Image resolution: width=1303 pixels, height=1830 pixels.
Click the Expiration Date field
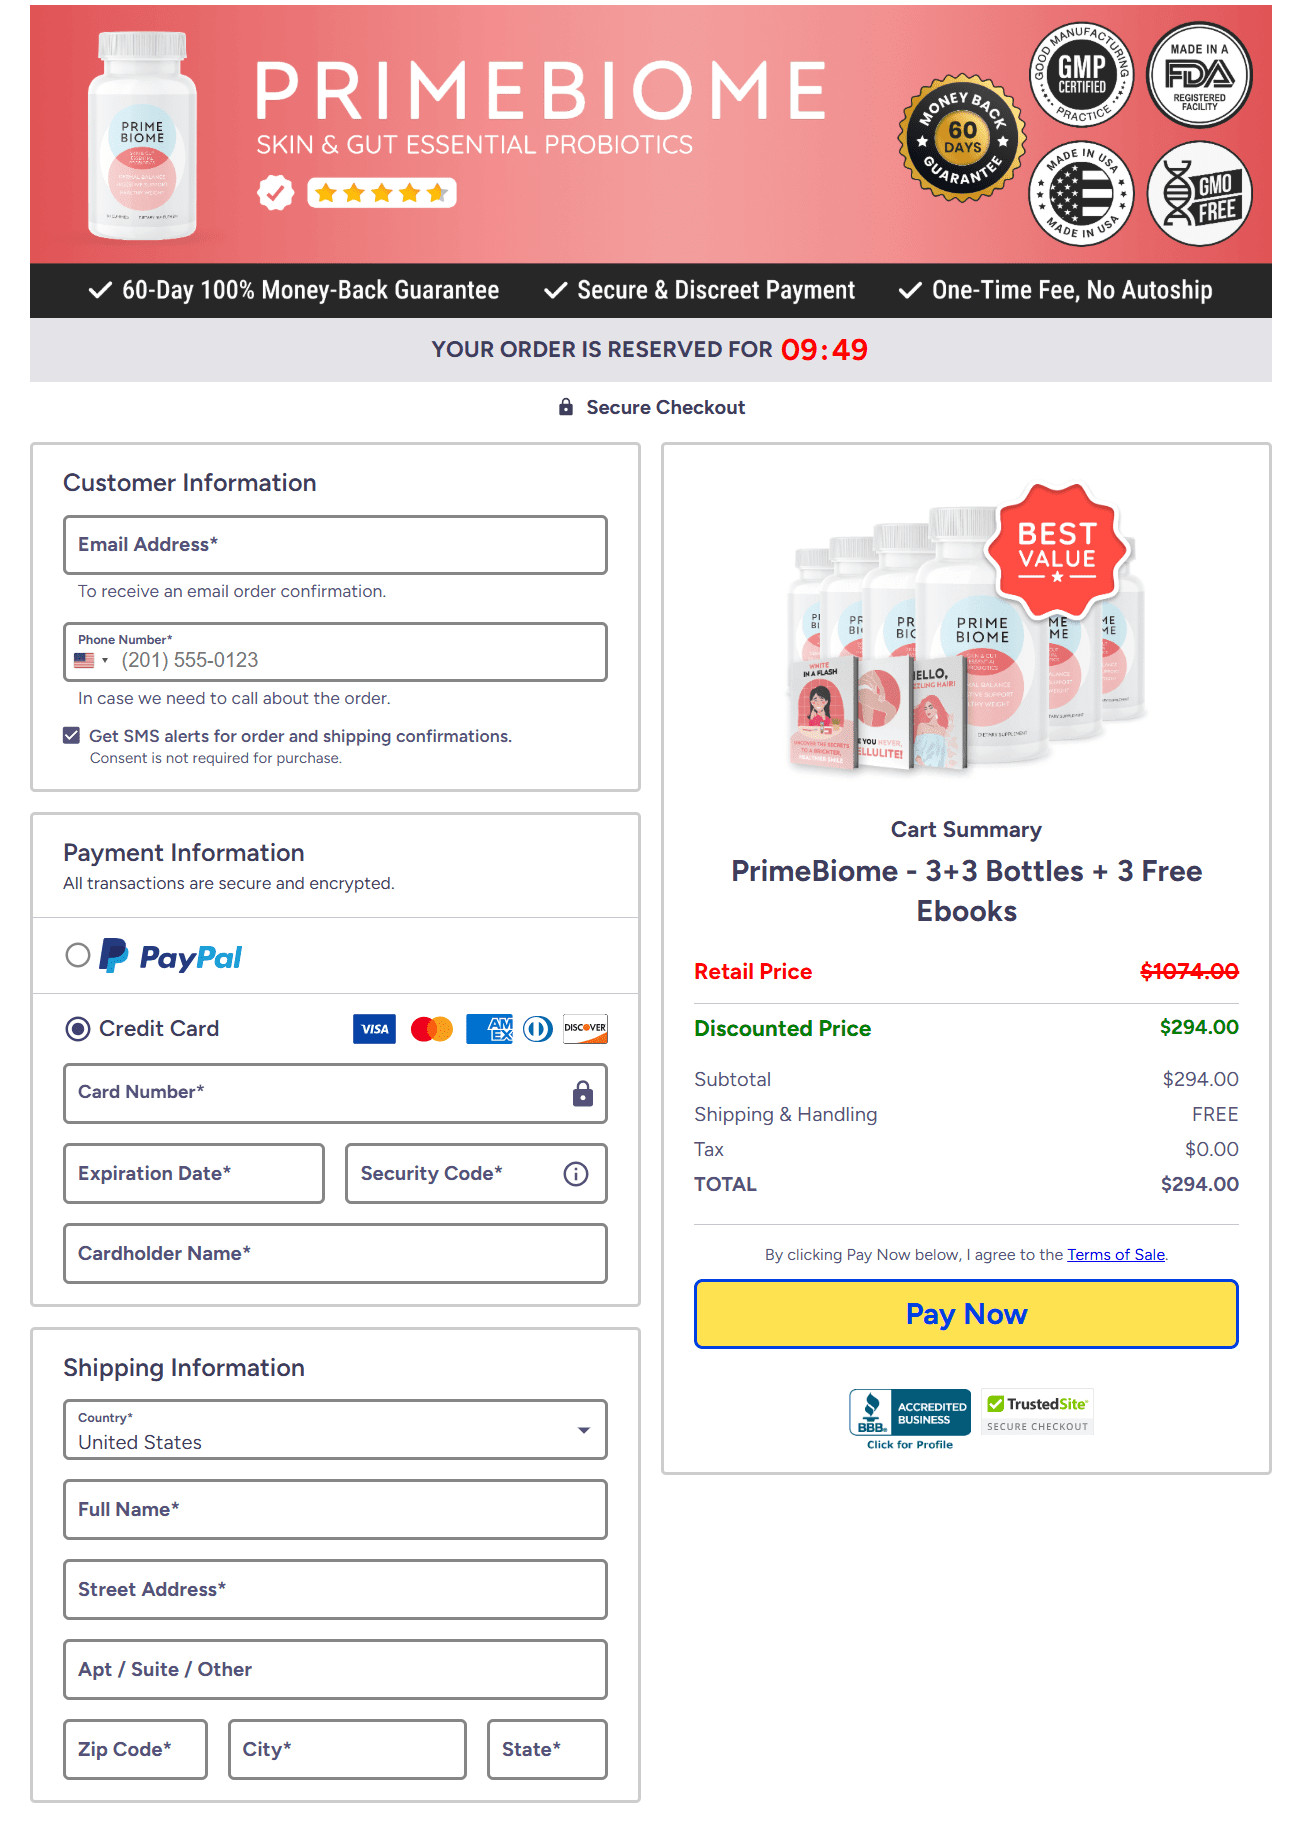coord(194,1174)
